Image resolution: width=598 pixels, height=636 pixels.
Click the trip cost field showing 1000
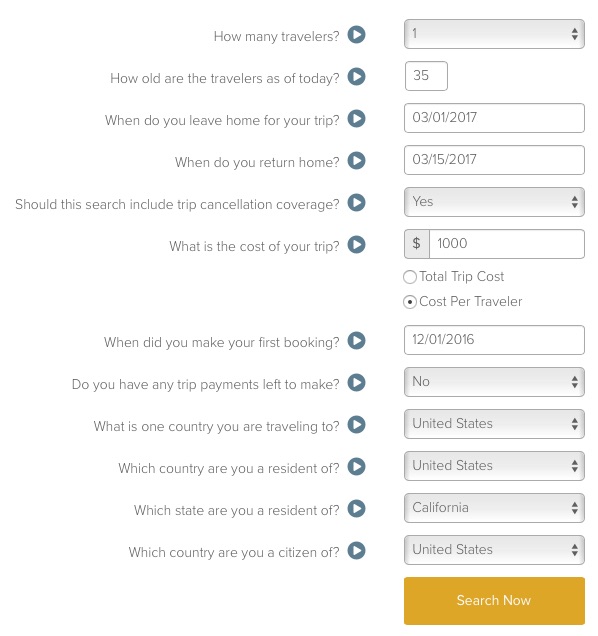coord(507,244)
